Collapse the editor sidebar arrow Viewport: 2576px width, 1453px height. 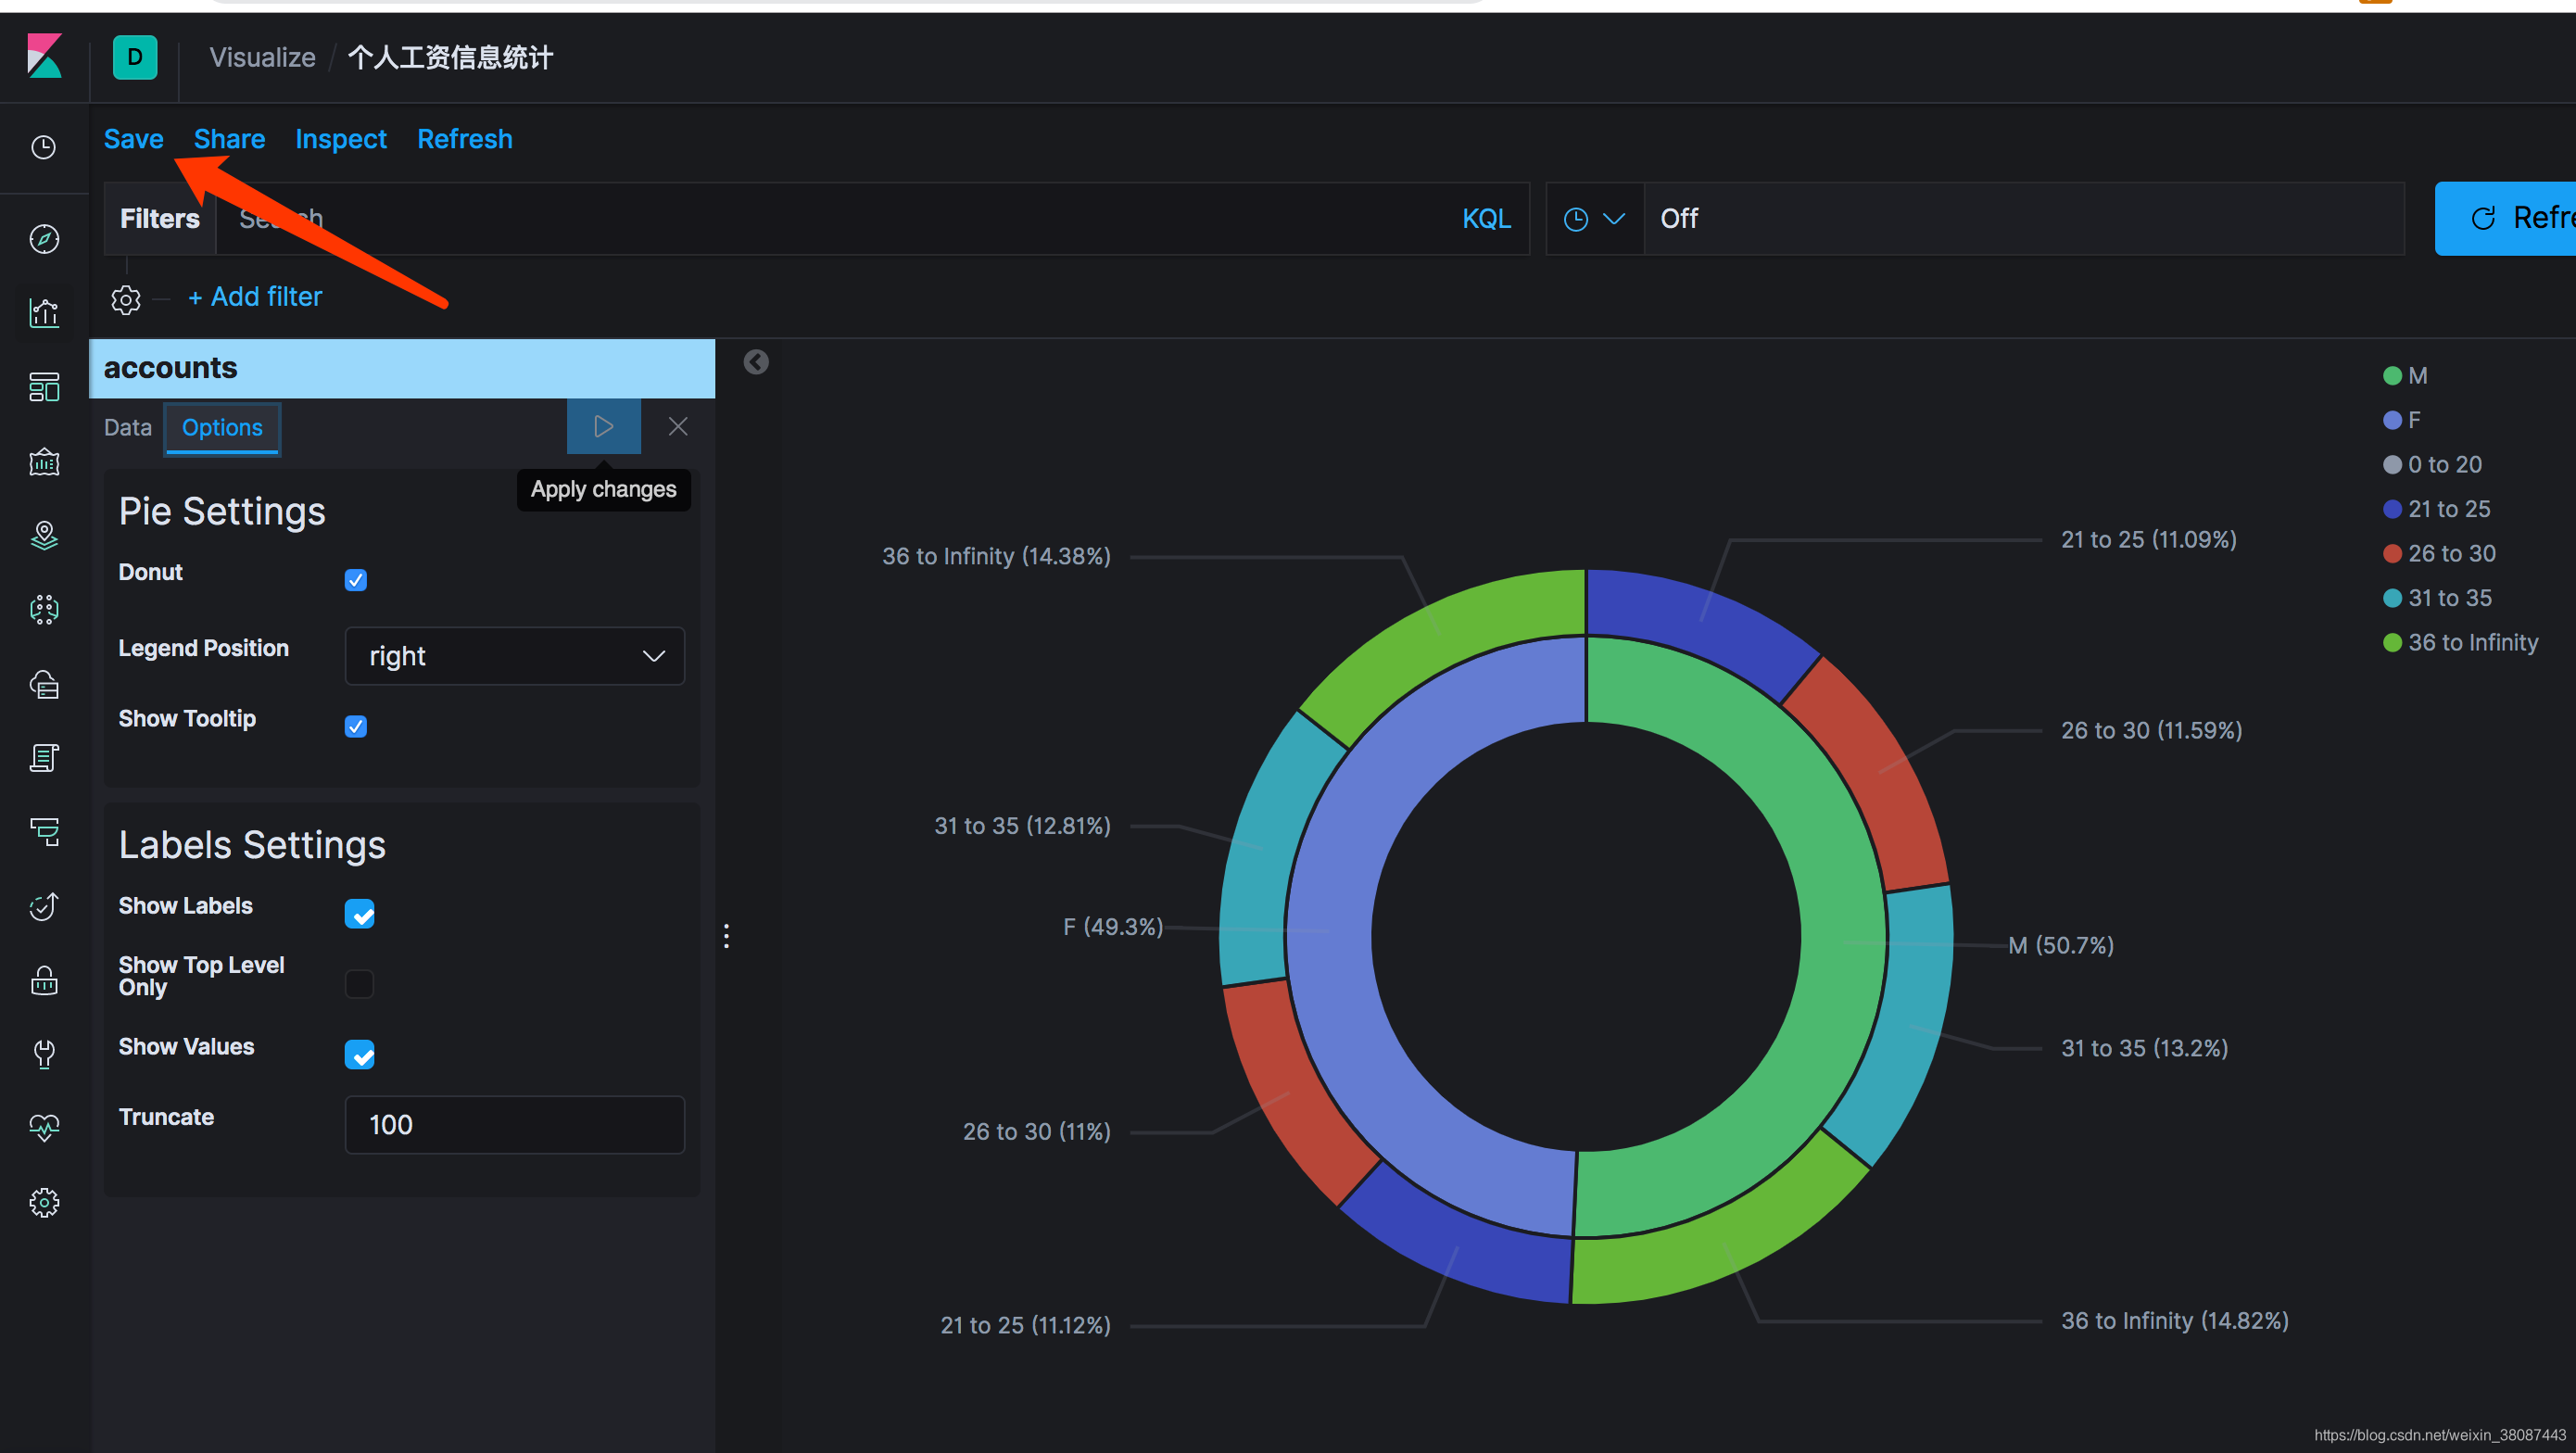click(756, 362)
